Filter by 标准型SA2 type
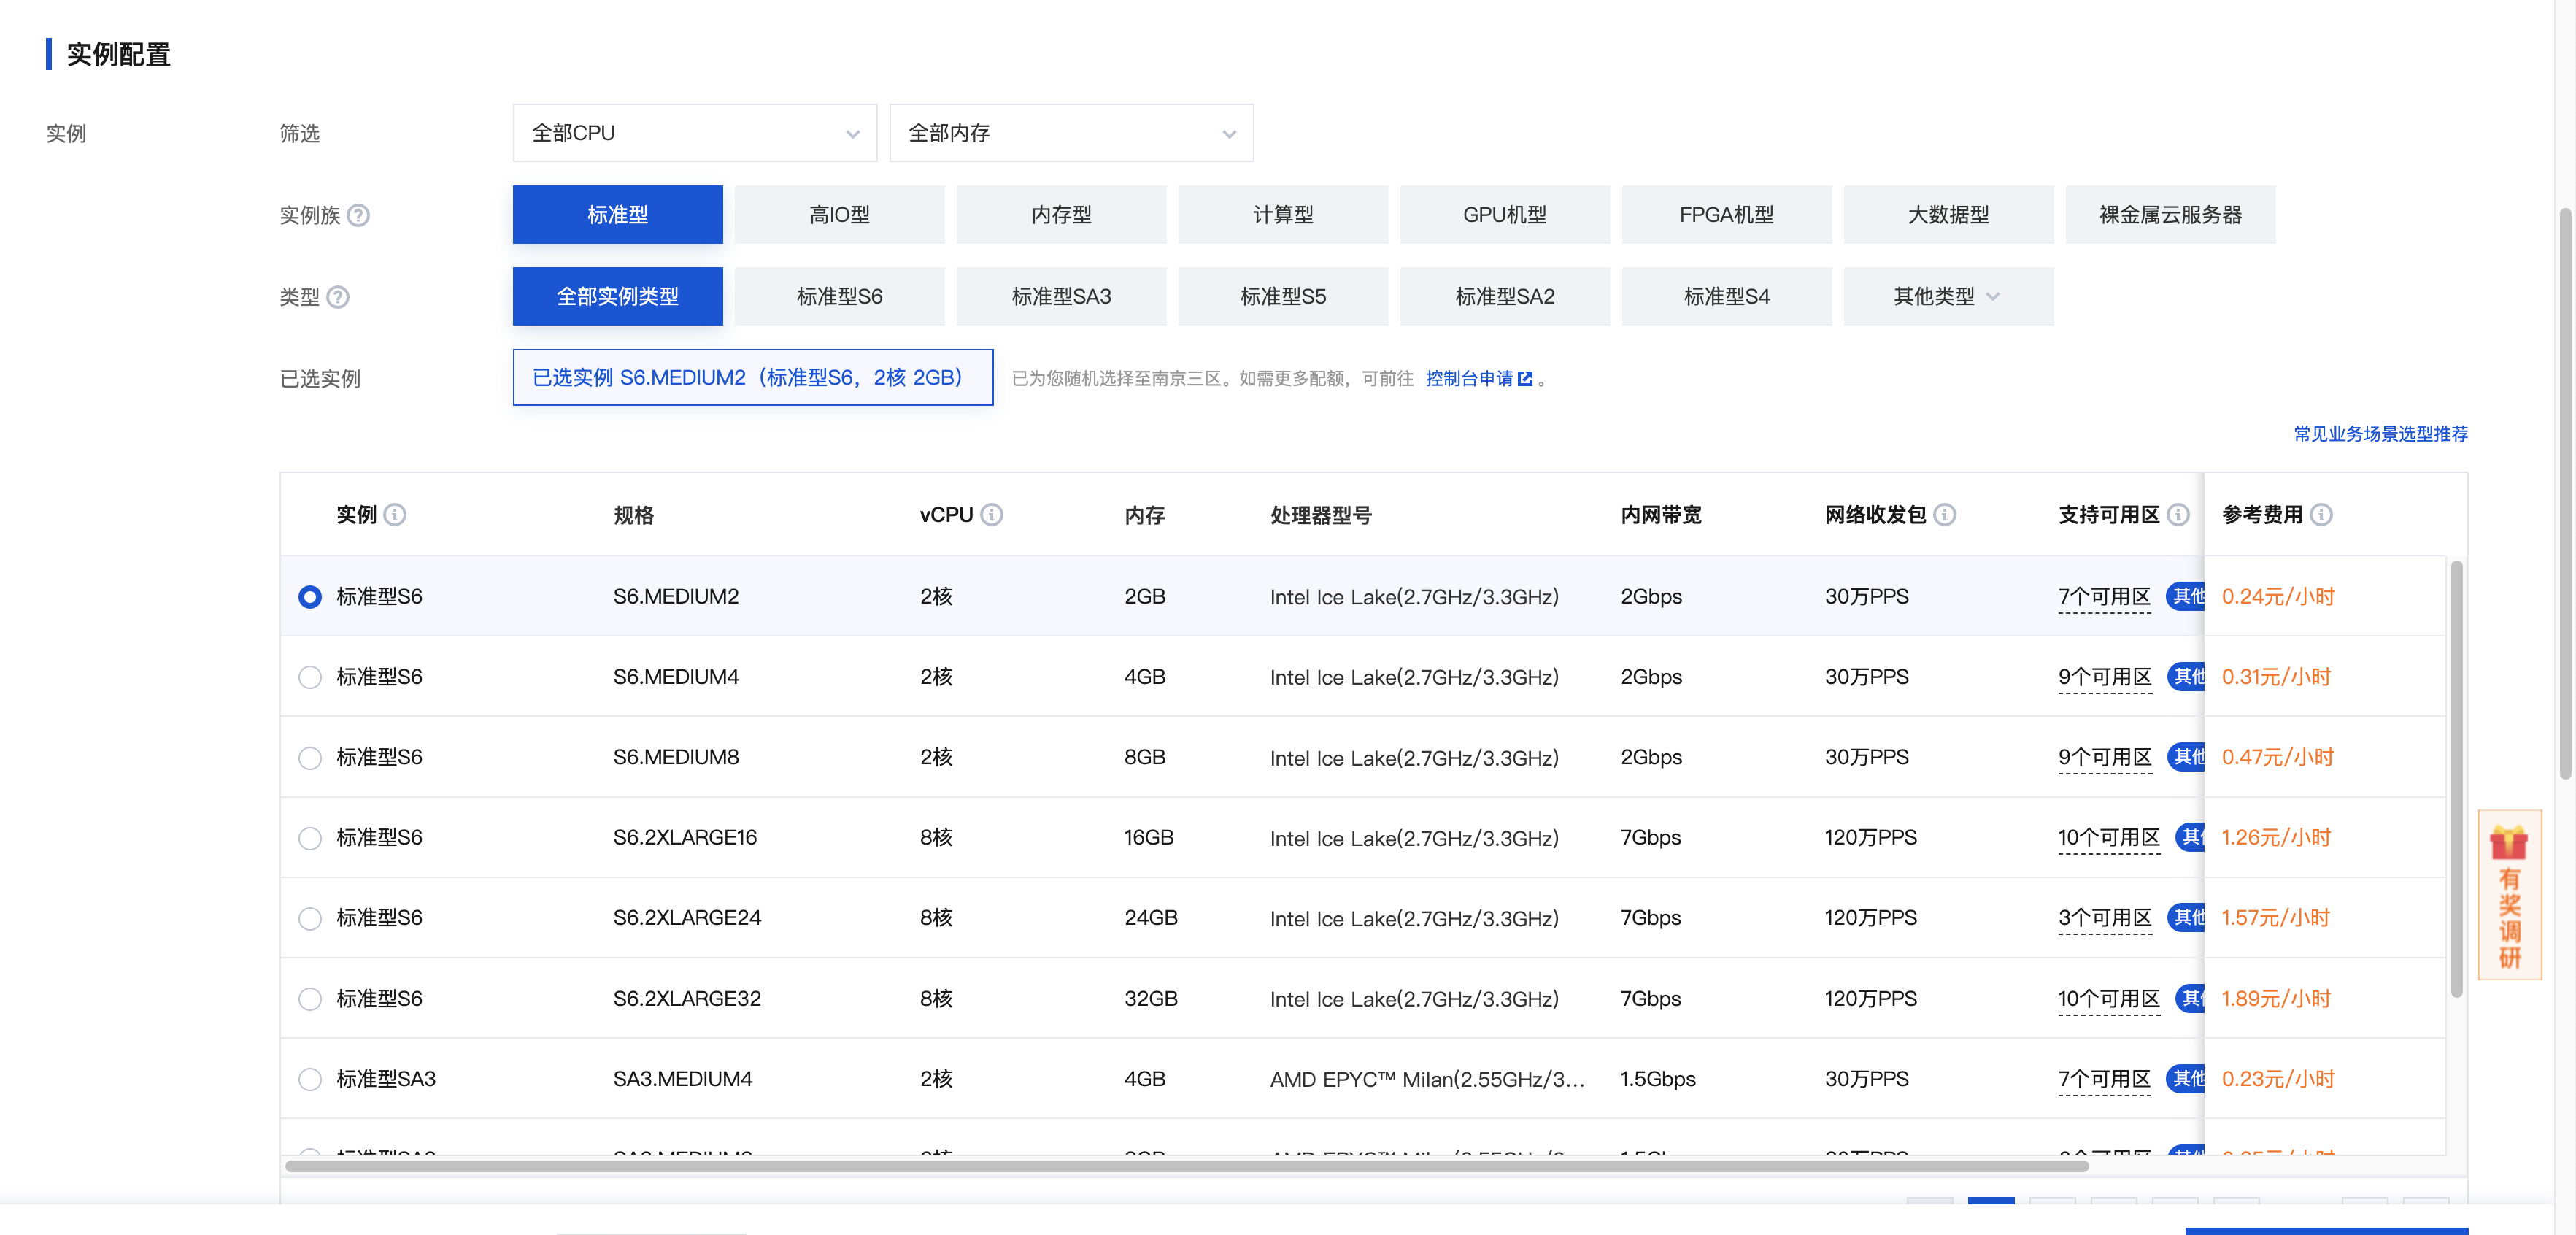 pos(1505,296)
